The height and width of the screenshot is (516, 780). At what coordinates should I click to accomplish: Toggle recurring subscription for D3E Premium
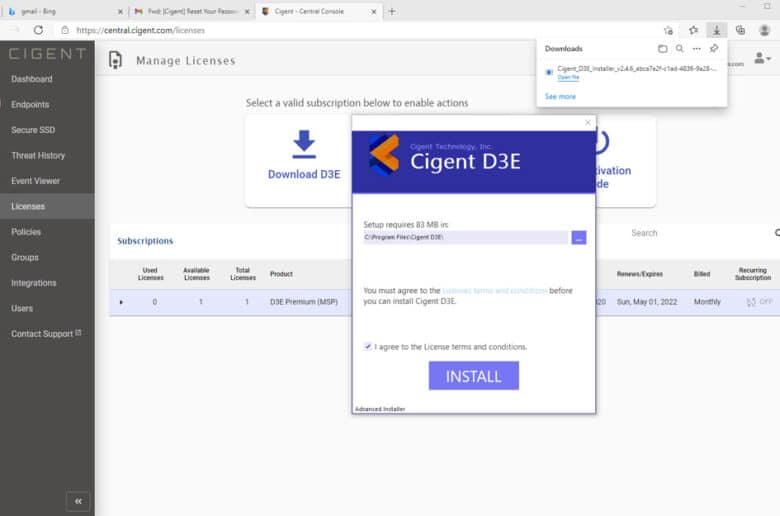(759, 302)
